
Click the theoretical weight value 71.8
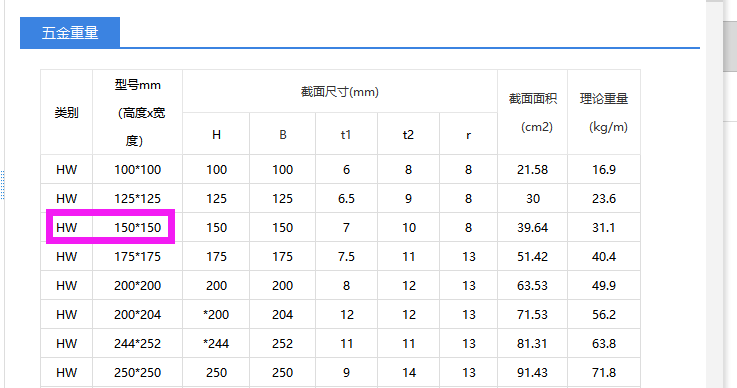click(604, 372)
